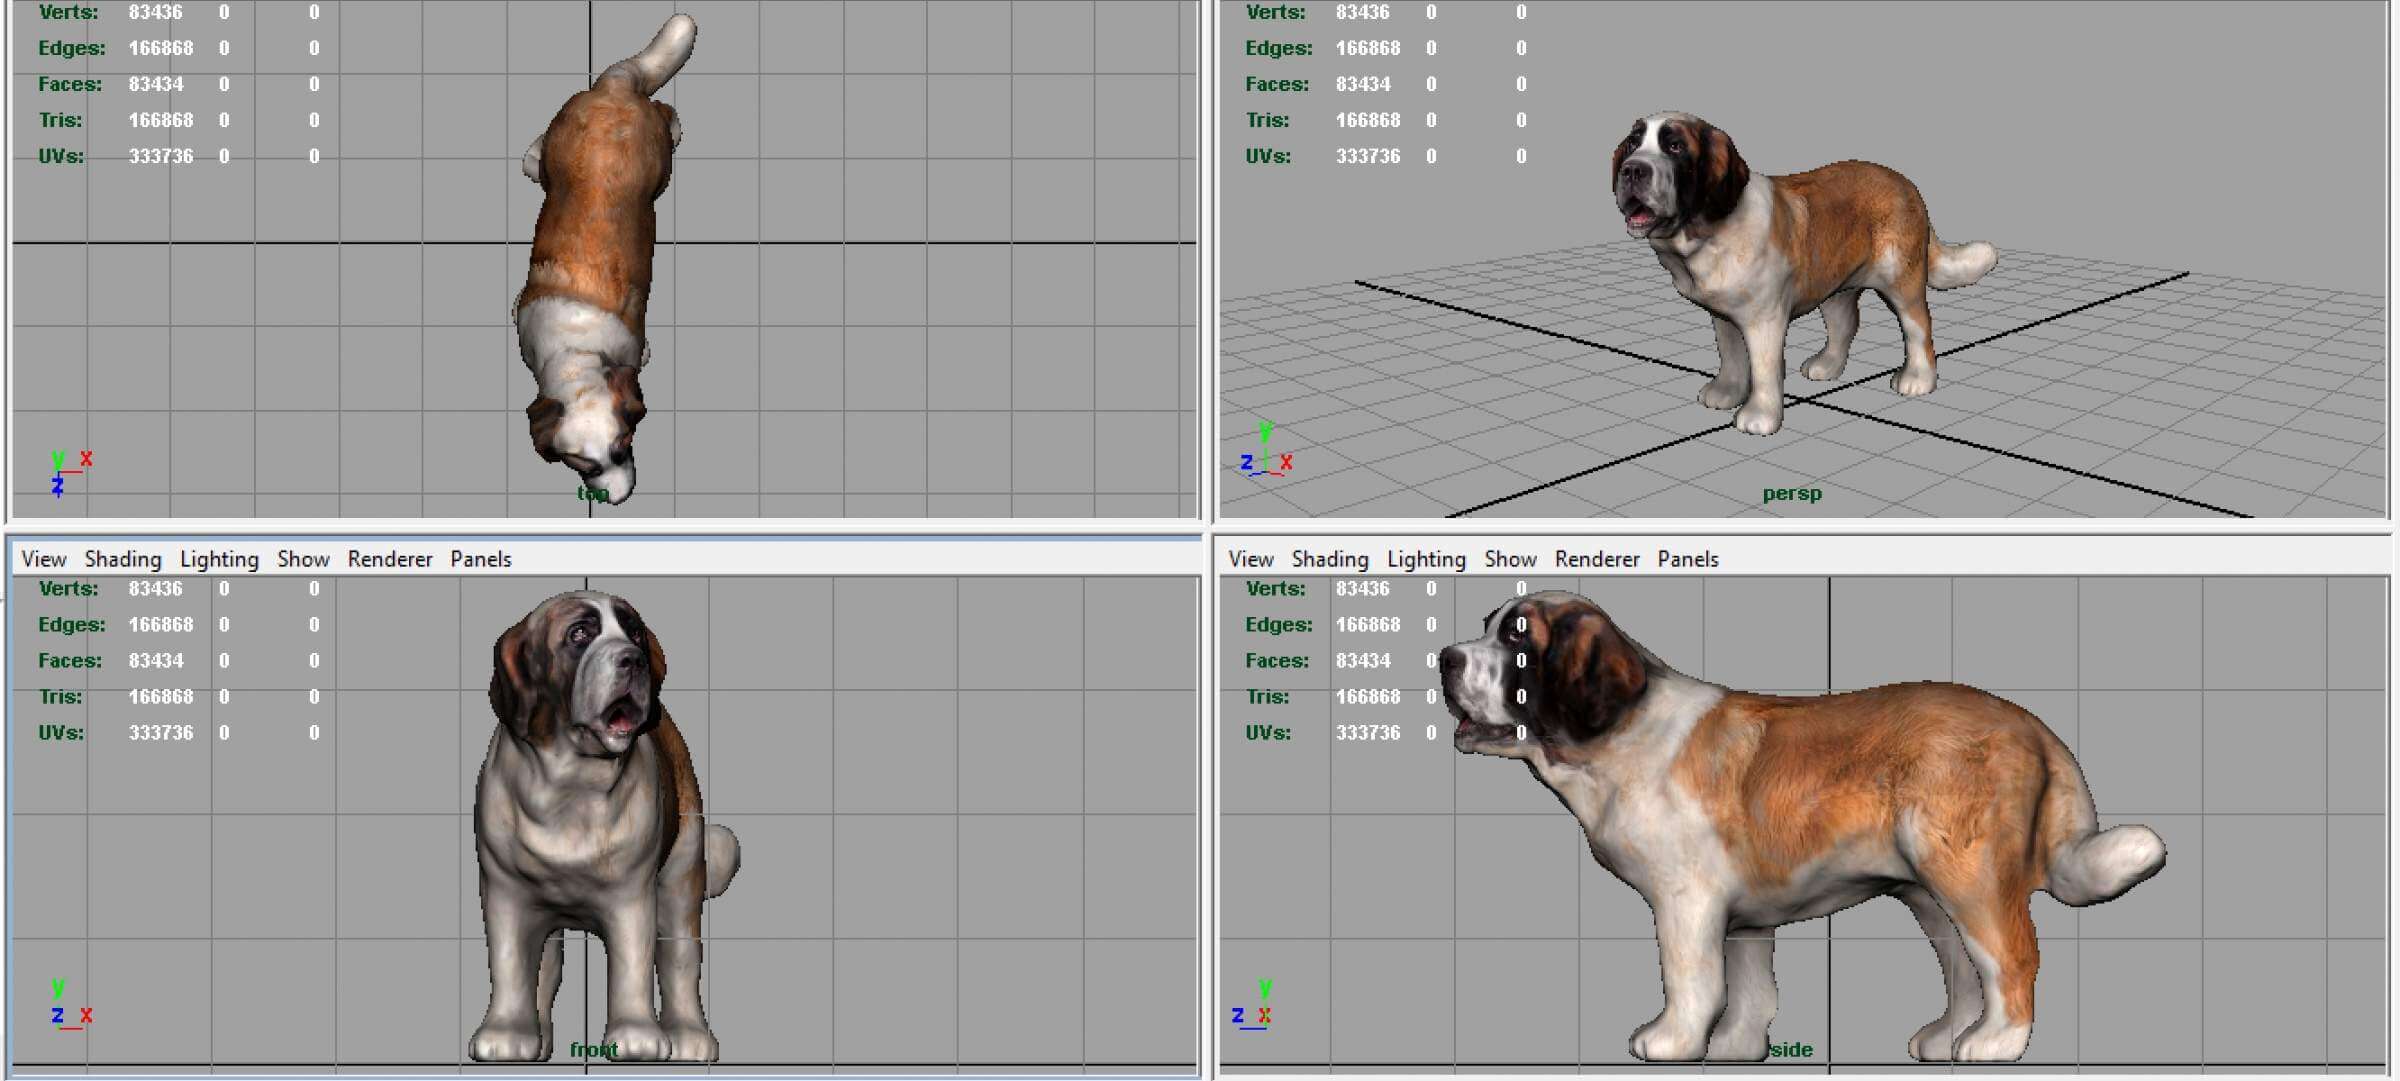Click the 'Edges:' label in the persp viewport

(x=1278, y=48)
